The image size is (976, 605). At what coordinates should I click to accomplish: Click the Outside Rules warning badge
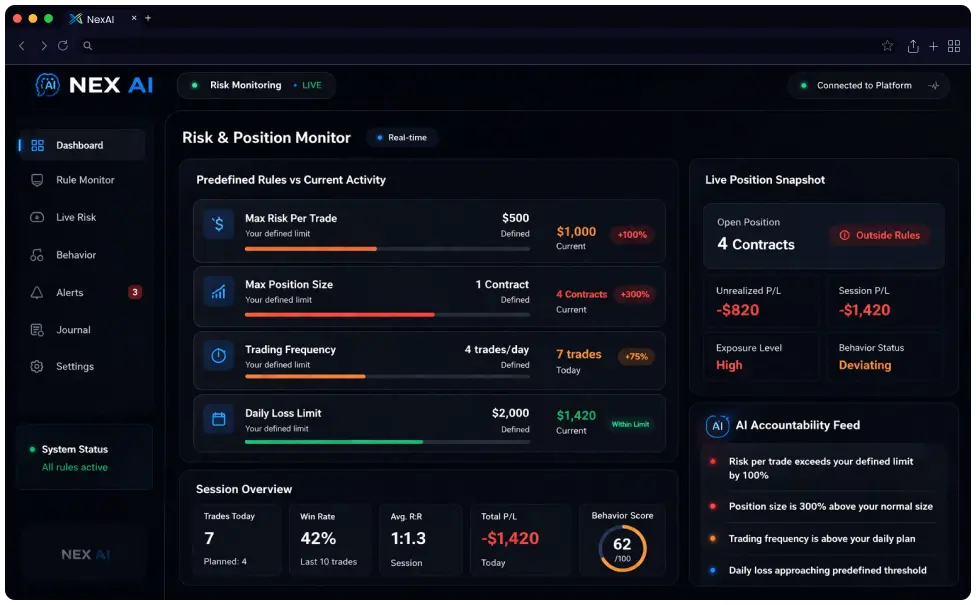(x=880, y=235)
